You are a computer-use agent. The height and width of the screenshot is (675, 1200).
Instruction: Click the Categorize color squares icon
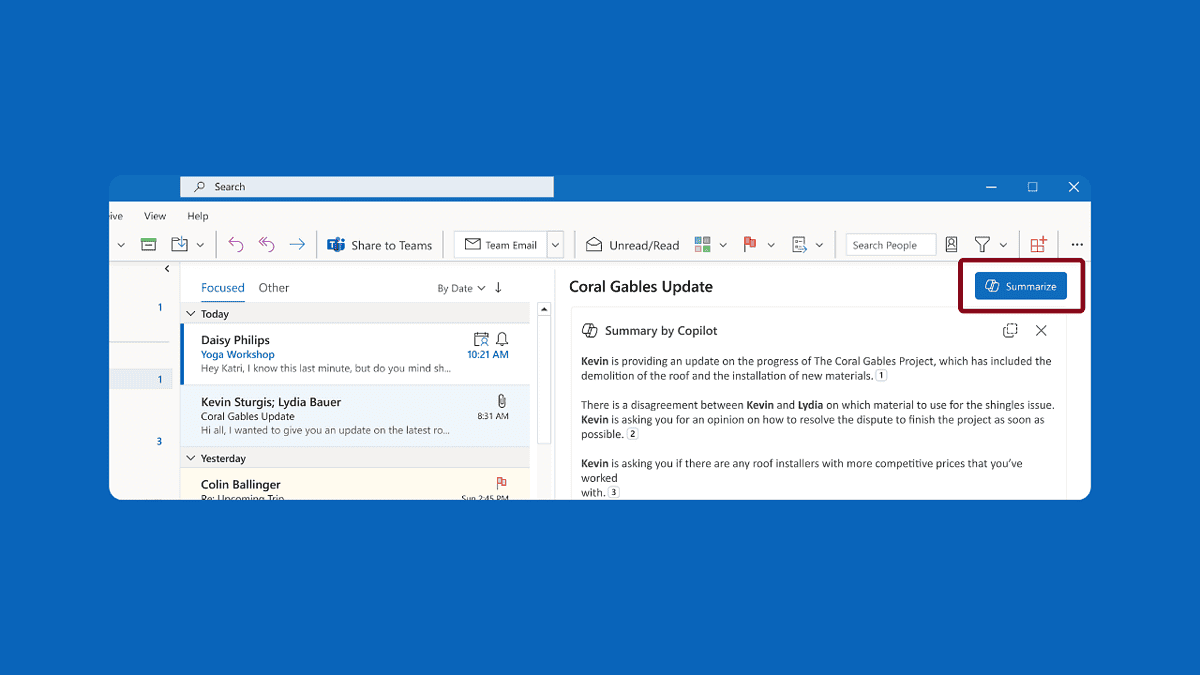(702, 244)
